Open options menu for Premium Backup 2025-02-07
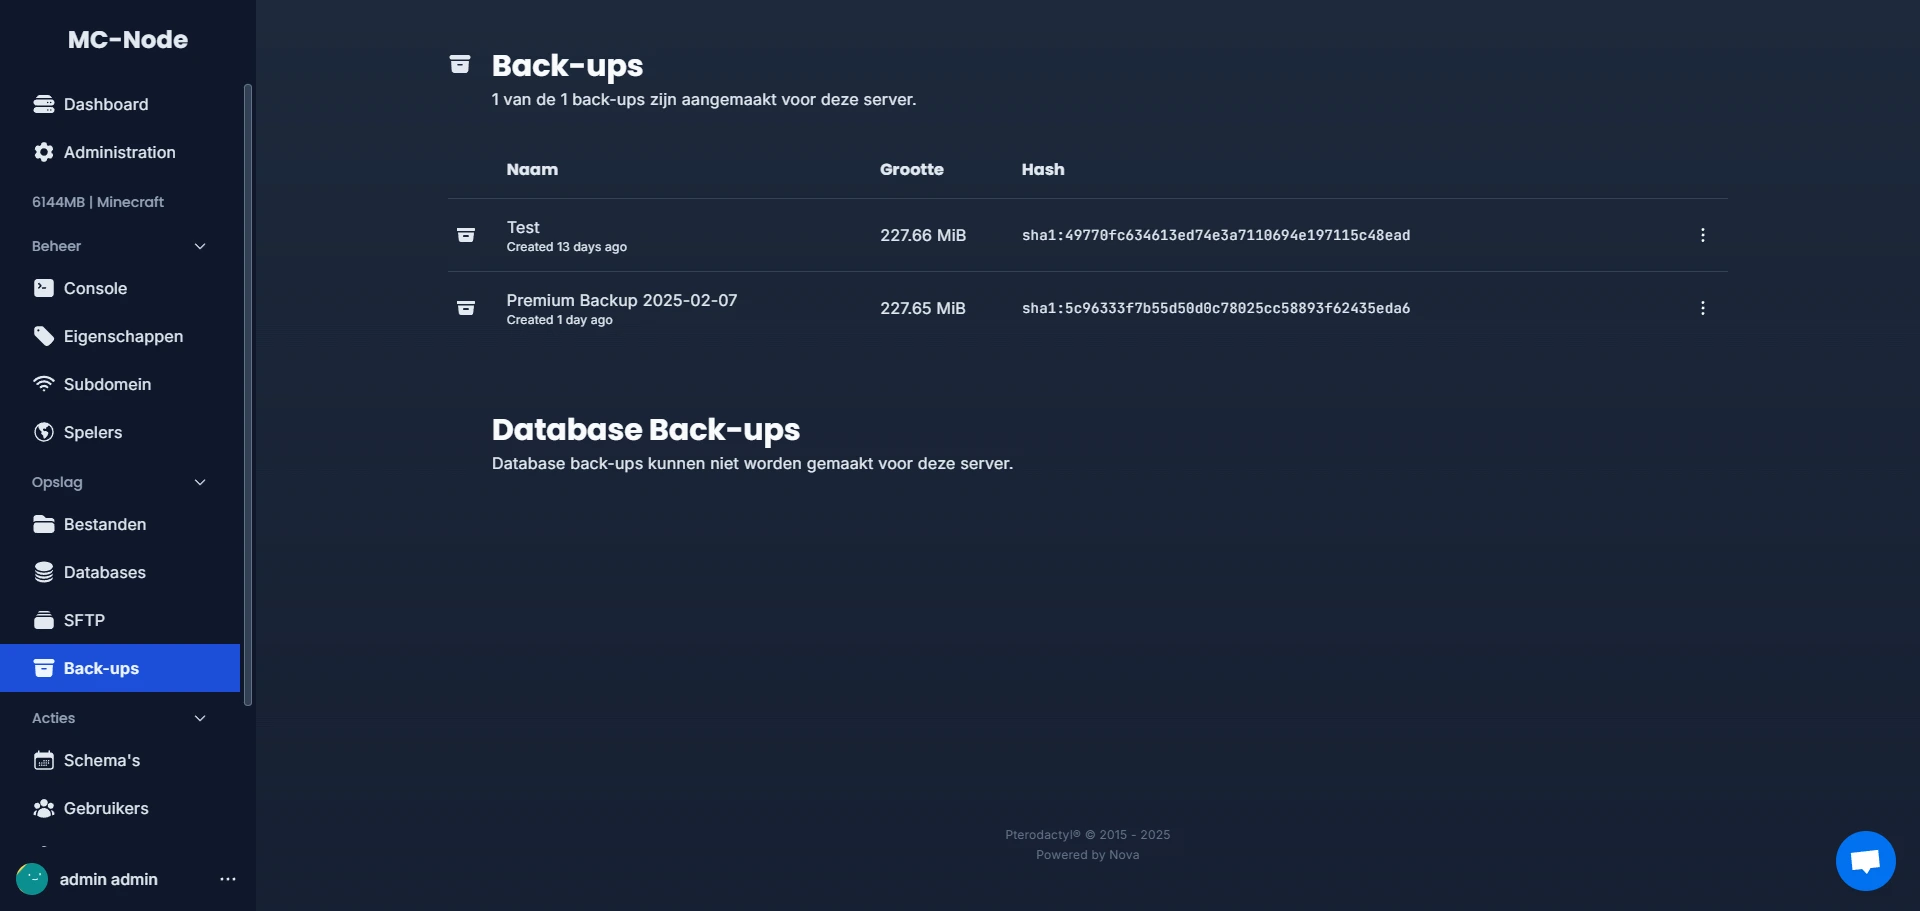Screen dimensions: 1920x911 point(1703,308)
